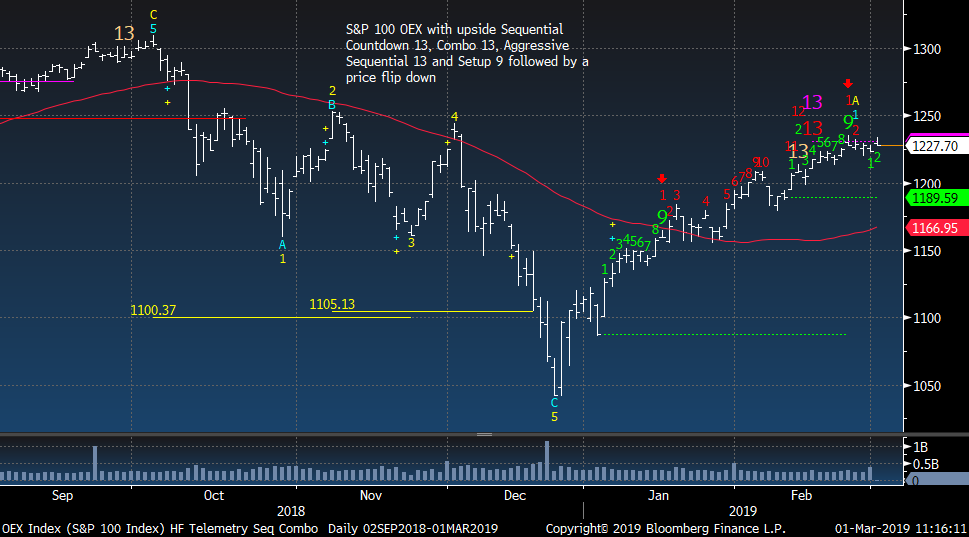Click the 0.5B volume axis label

pos(926,464)
